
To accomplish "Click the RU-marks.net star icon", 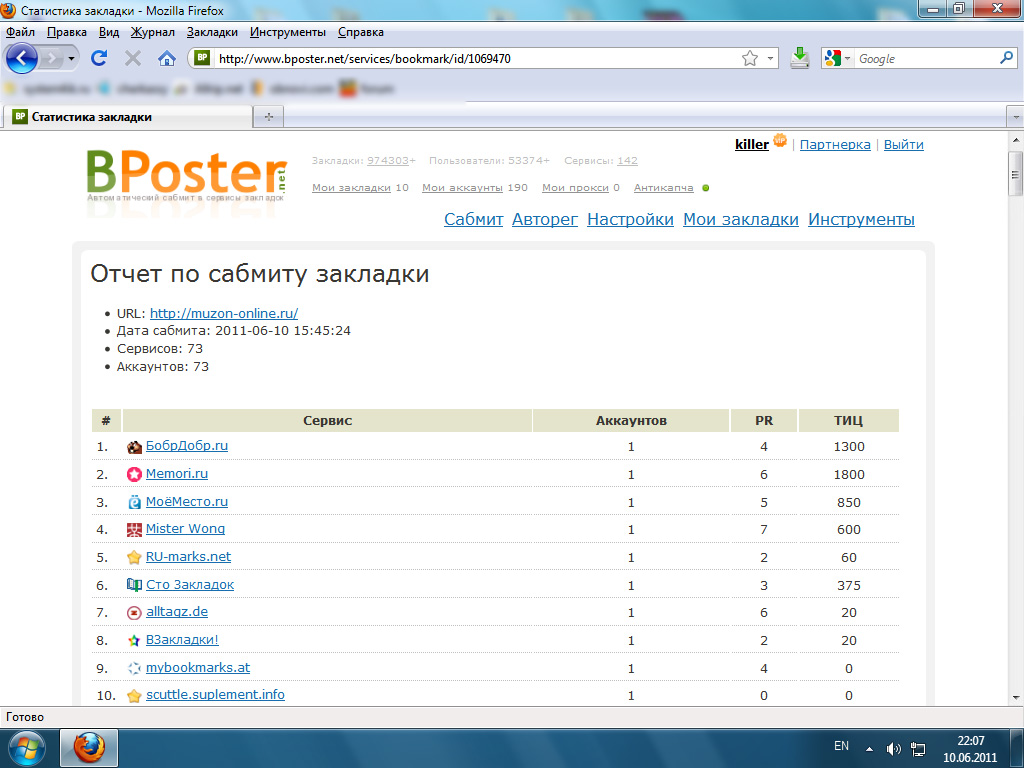I will [x=134, y=557].
